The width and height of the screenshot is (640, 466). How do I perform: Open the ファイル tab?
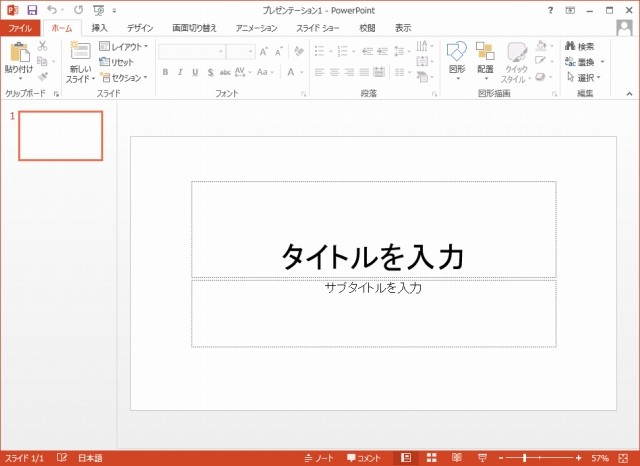[x=20, y=28]
